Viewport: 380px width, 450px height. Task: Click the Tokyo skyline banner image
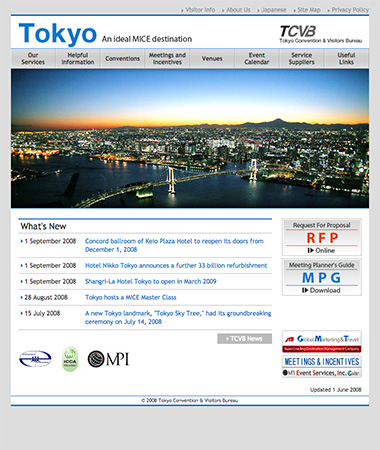point(190,138)
